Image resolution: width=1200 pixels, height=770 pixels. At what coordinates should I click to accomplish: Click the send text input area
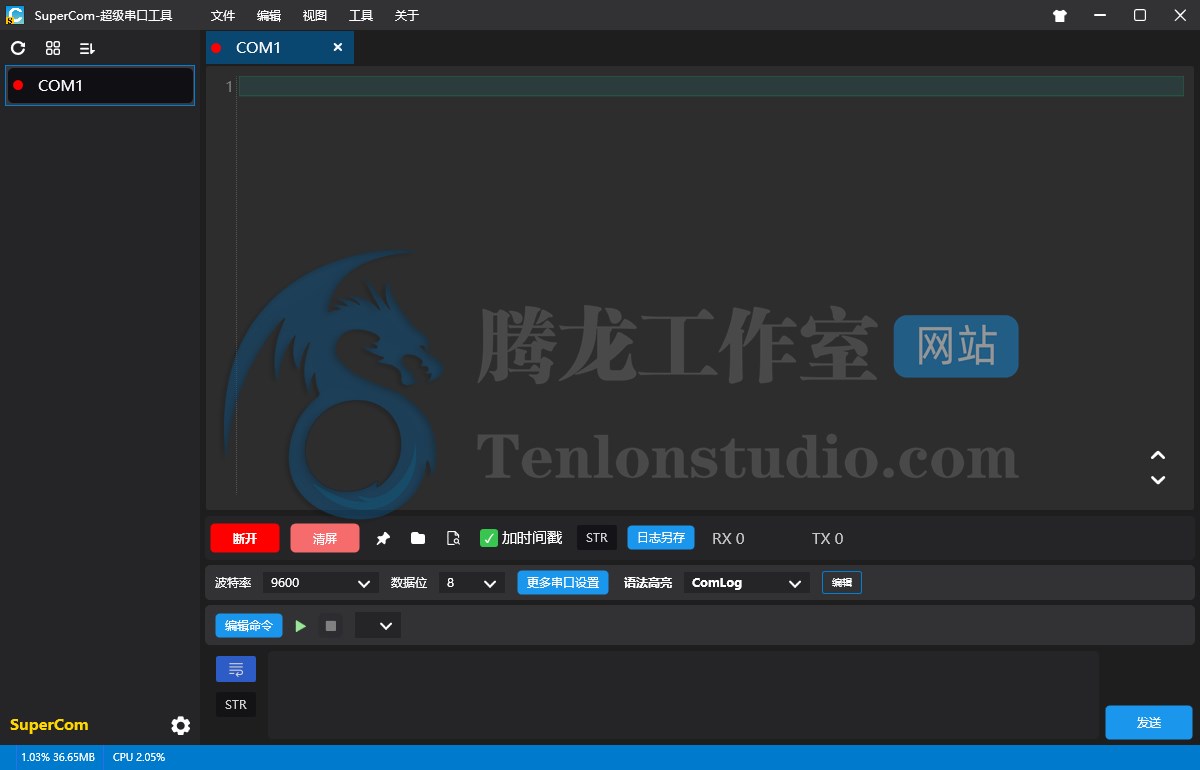coord(683,695)
